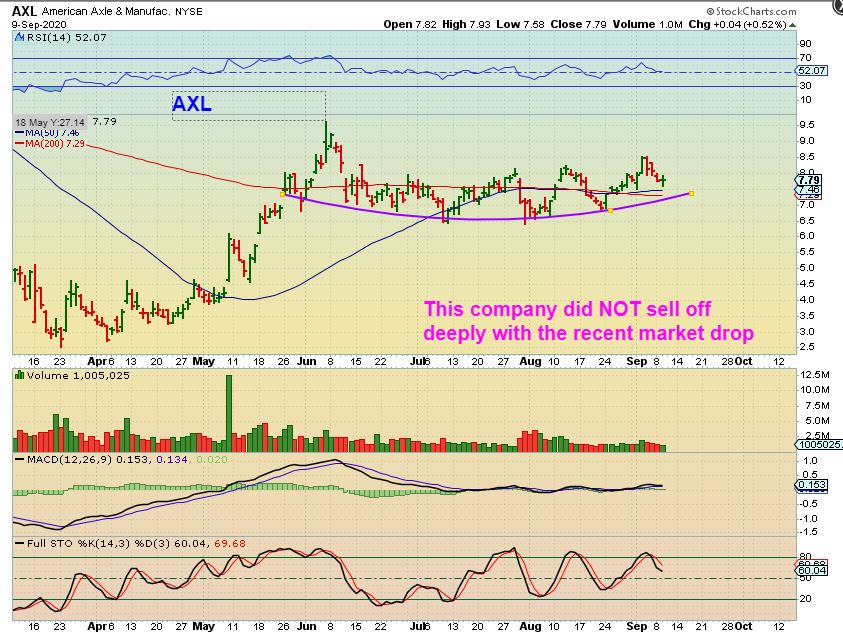The image size is (843, 635).
Task: Click the RSI(14) indicator icon
Action: 19,37
